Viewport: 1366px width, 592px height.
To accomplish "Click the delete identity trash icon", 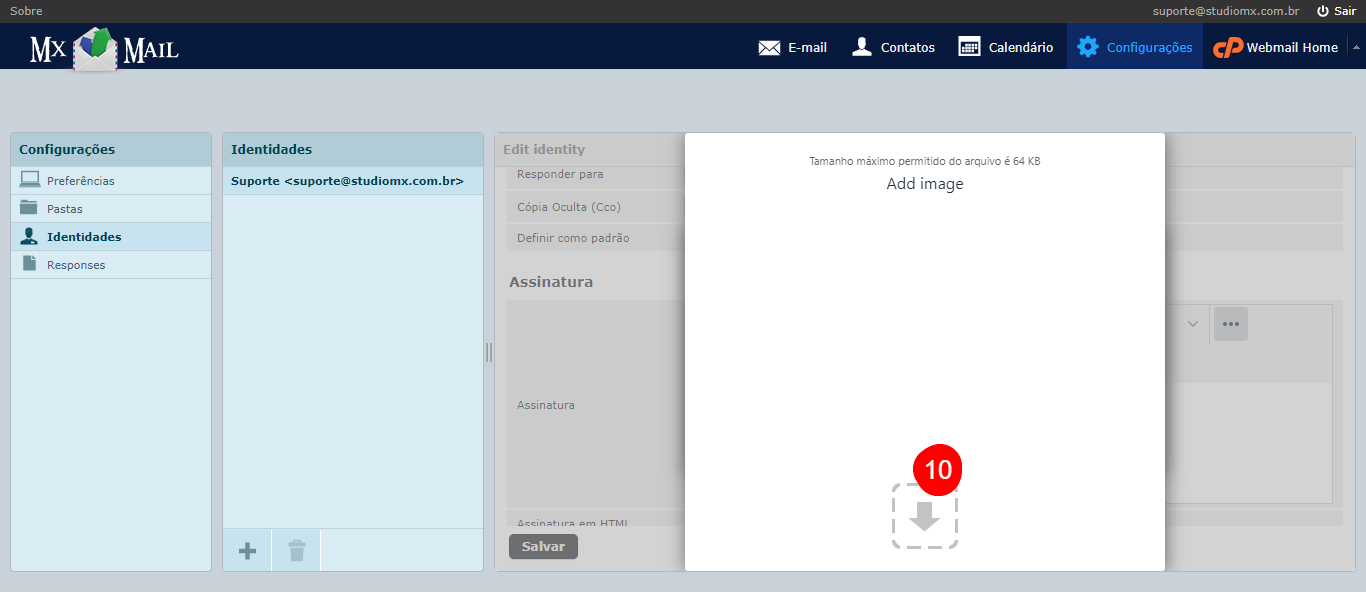I will (295, 549).
